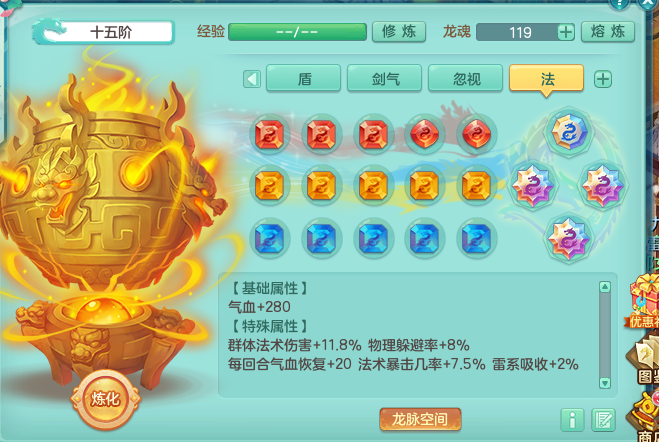Select the third blue dragon gem
Screen dimensions: 659x442
(373, 238)
